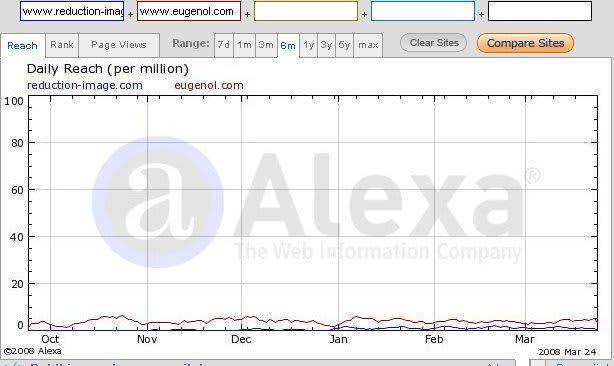Viewport: 614px width, 366px height.
Task: Set range to 7d
Action: 224,45
